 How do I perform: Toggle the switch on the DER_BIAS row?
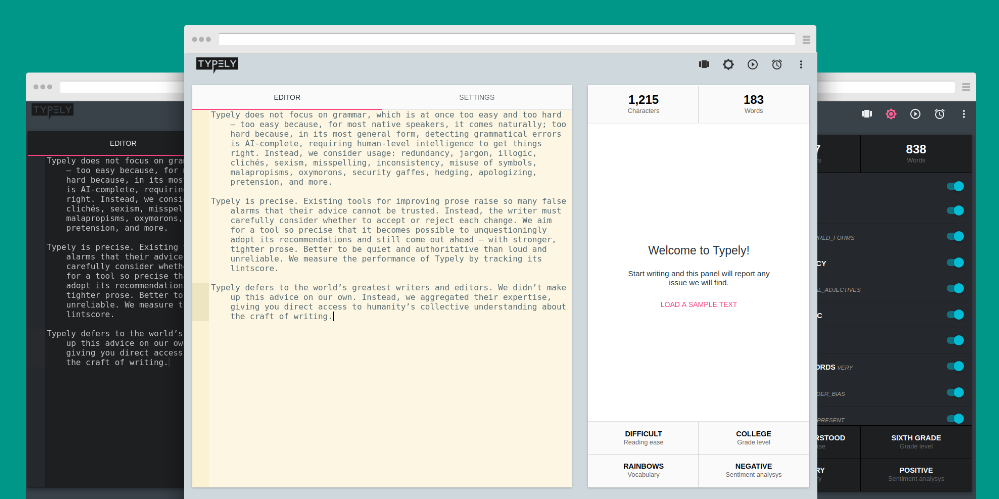[955, 393]
